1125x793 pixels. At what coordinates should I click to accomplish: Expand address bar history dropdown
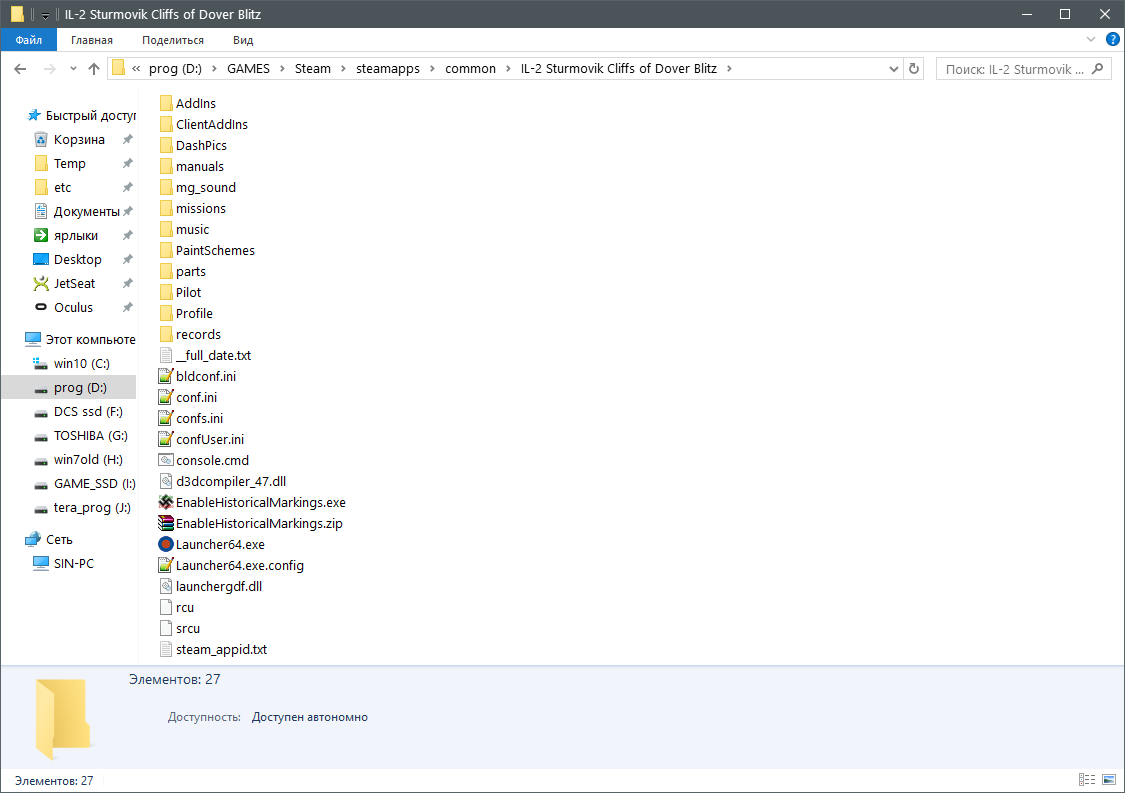893,69
